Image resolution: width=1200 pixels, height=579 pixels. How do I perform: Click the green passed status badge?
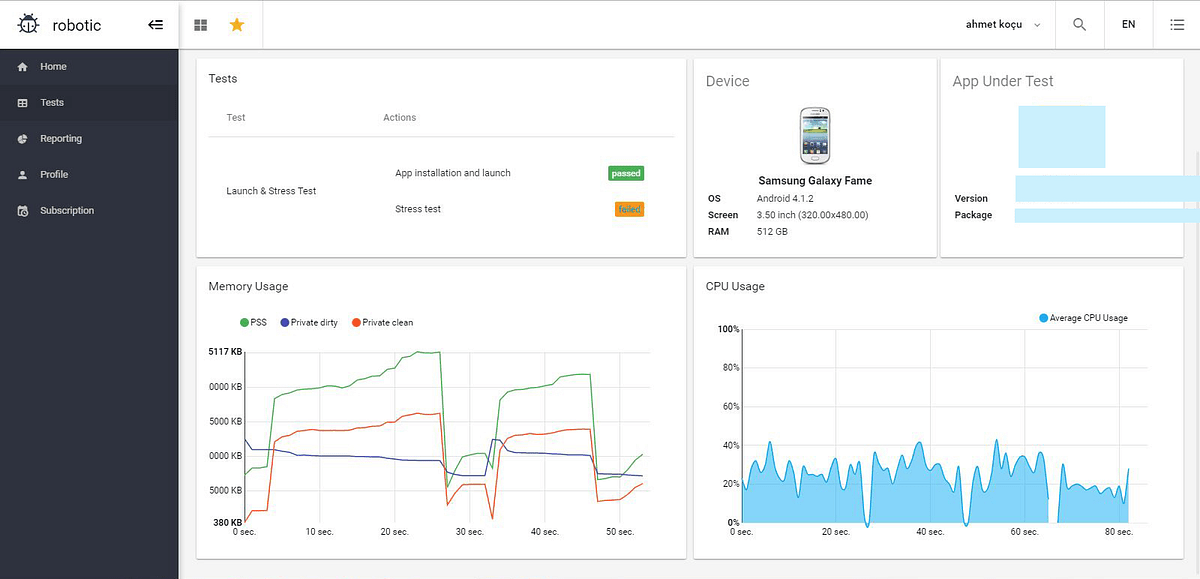[626, 172]
